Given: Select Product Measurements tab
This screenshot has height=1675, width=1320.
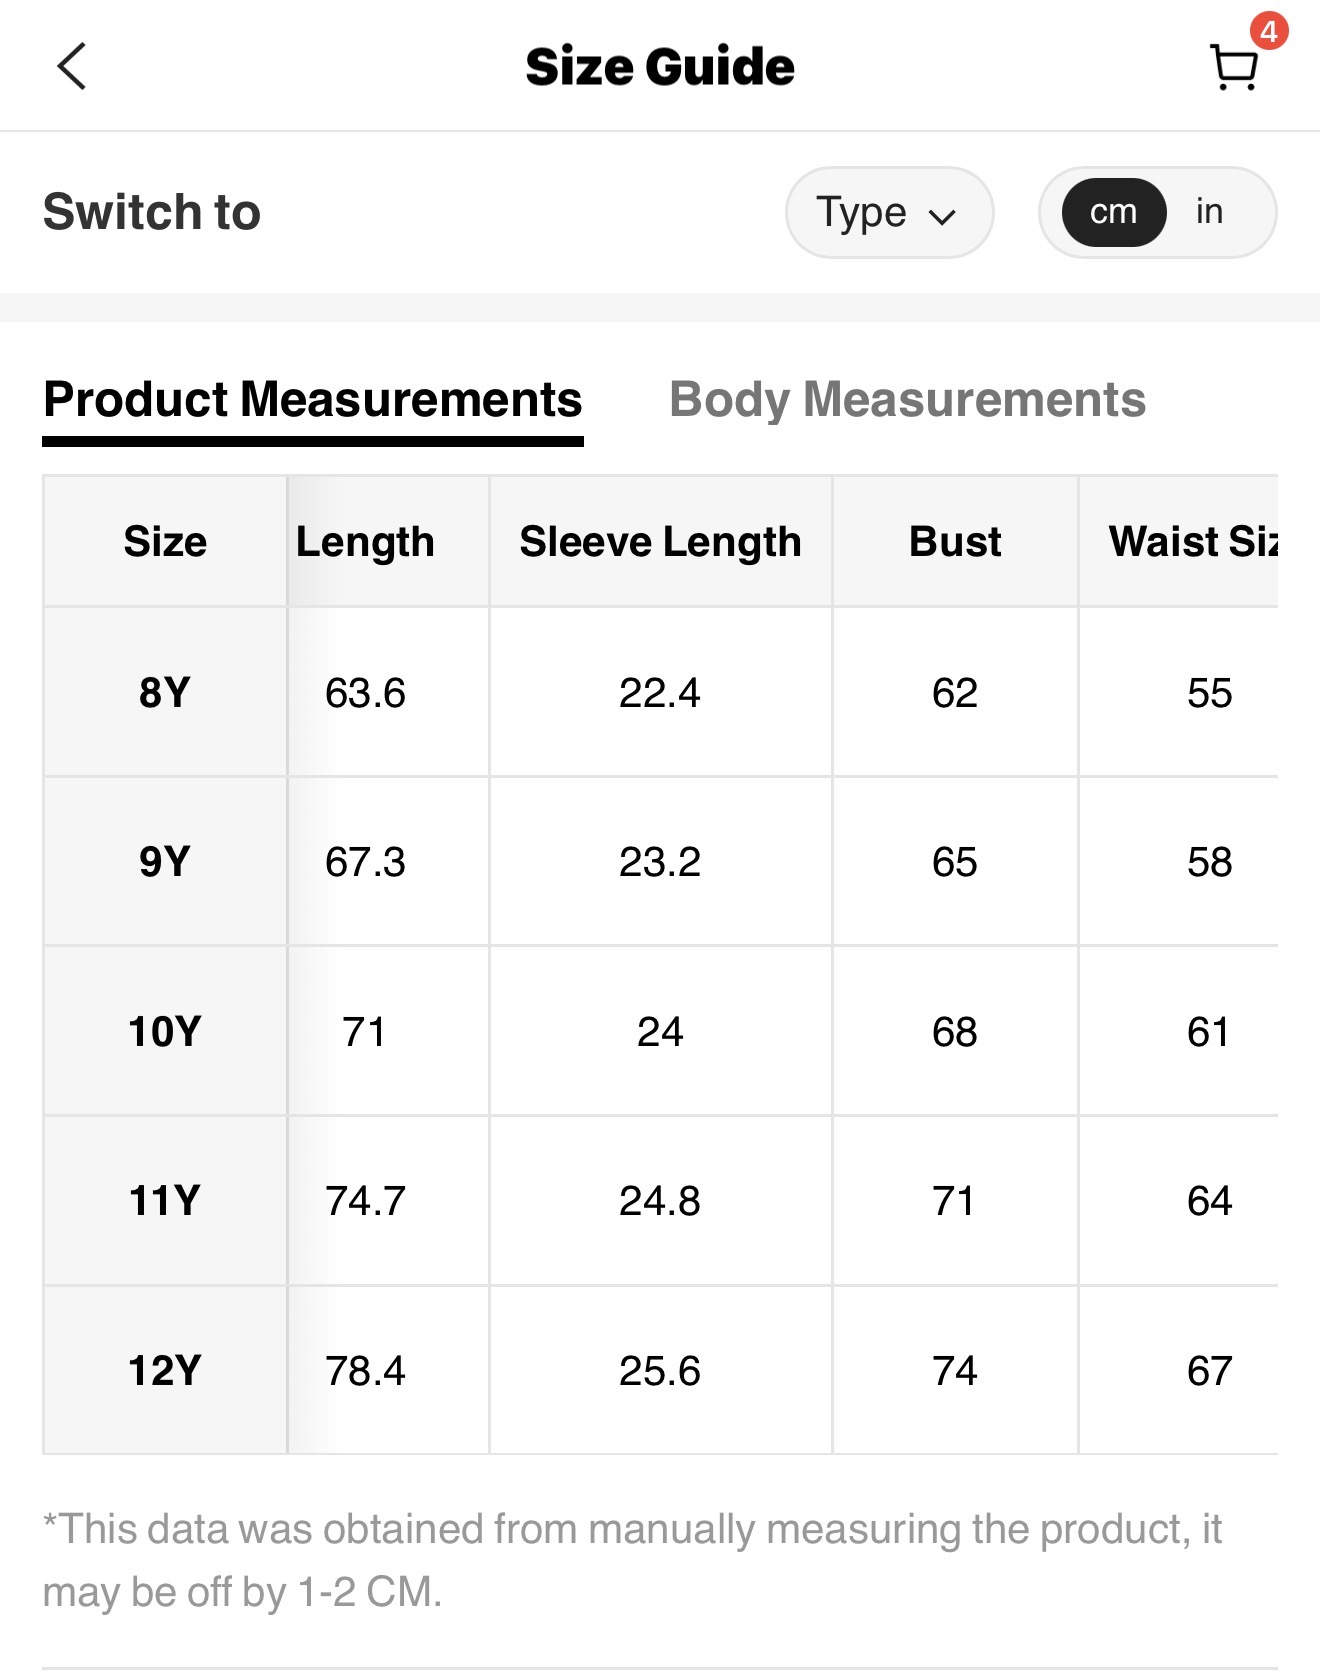Looking at the screenshot, I should point(313,399).
